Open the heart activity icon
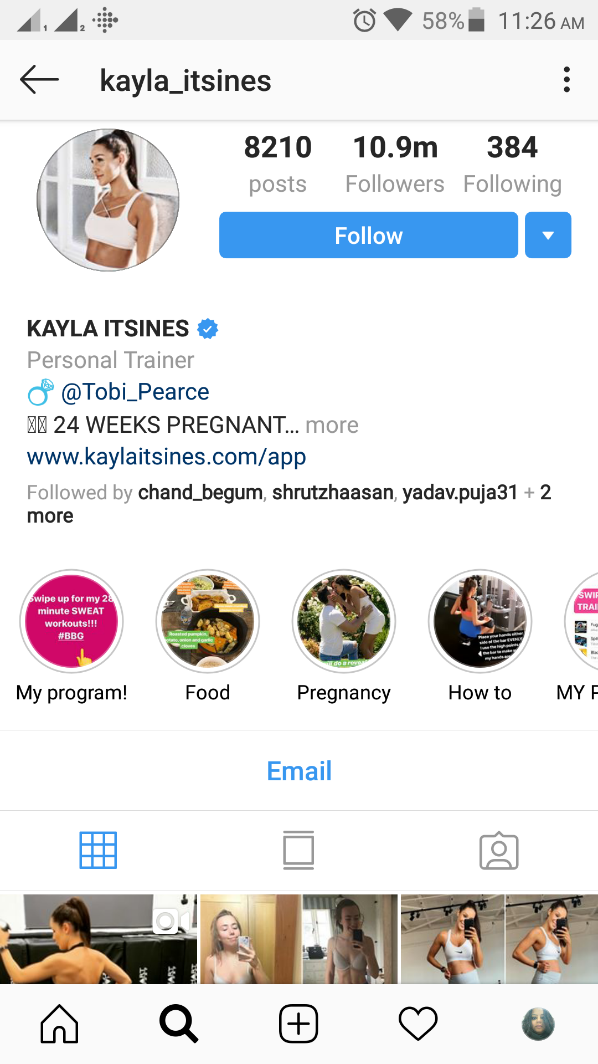This screenshot has height=1064, width=598. pos(418,1023)
